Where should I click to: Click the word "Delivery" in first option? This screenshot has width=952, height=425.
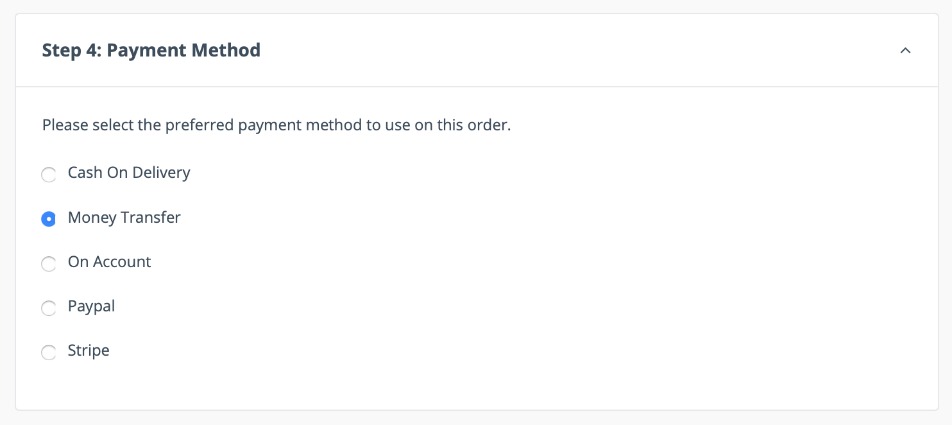point(161,172)
